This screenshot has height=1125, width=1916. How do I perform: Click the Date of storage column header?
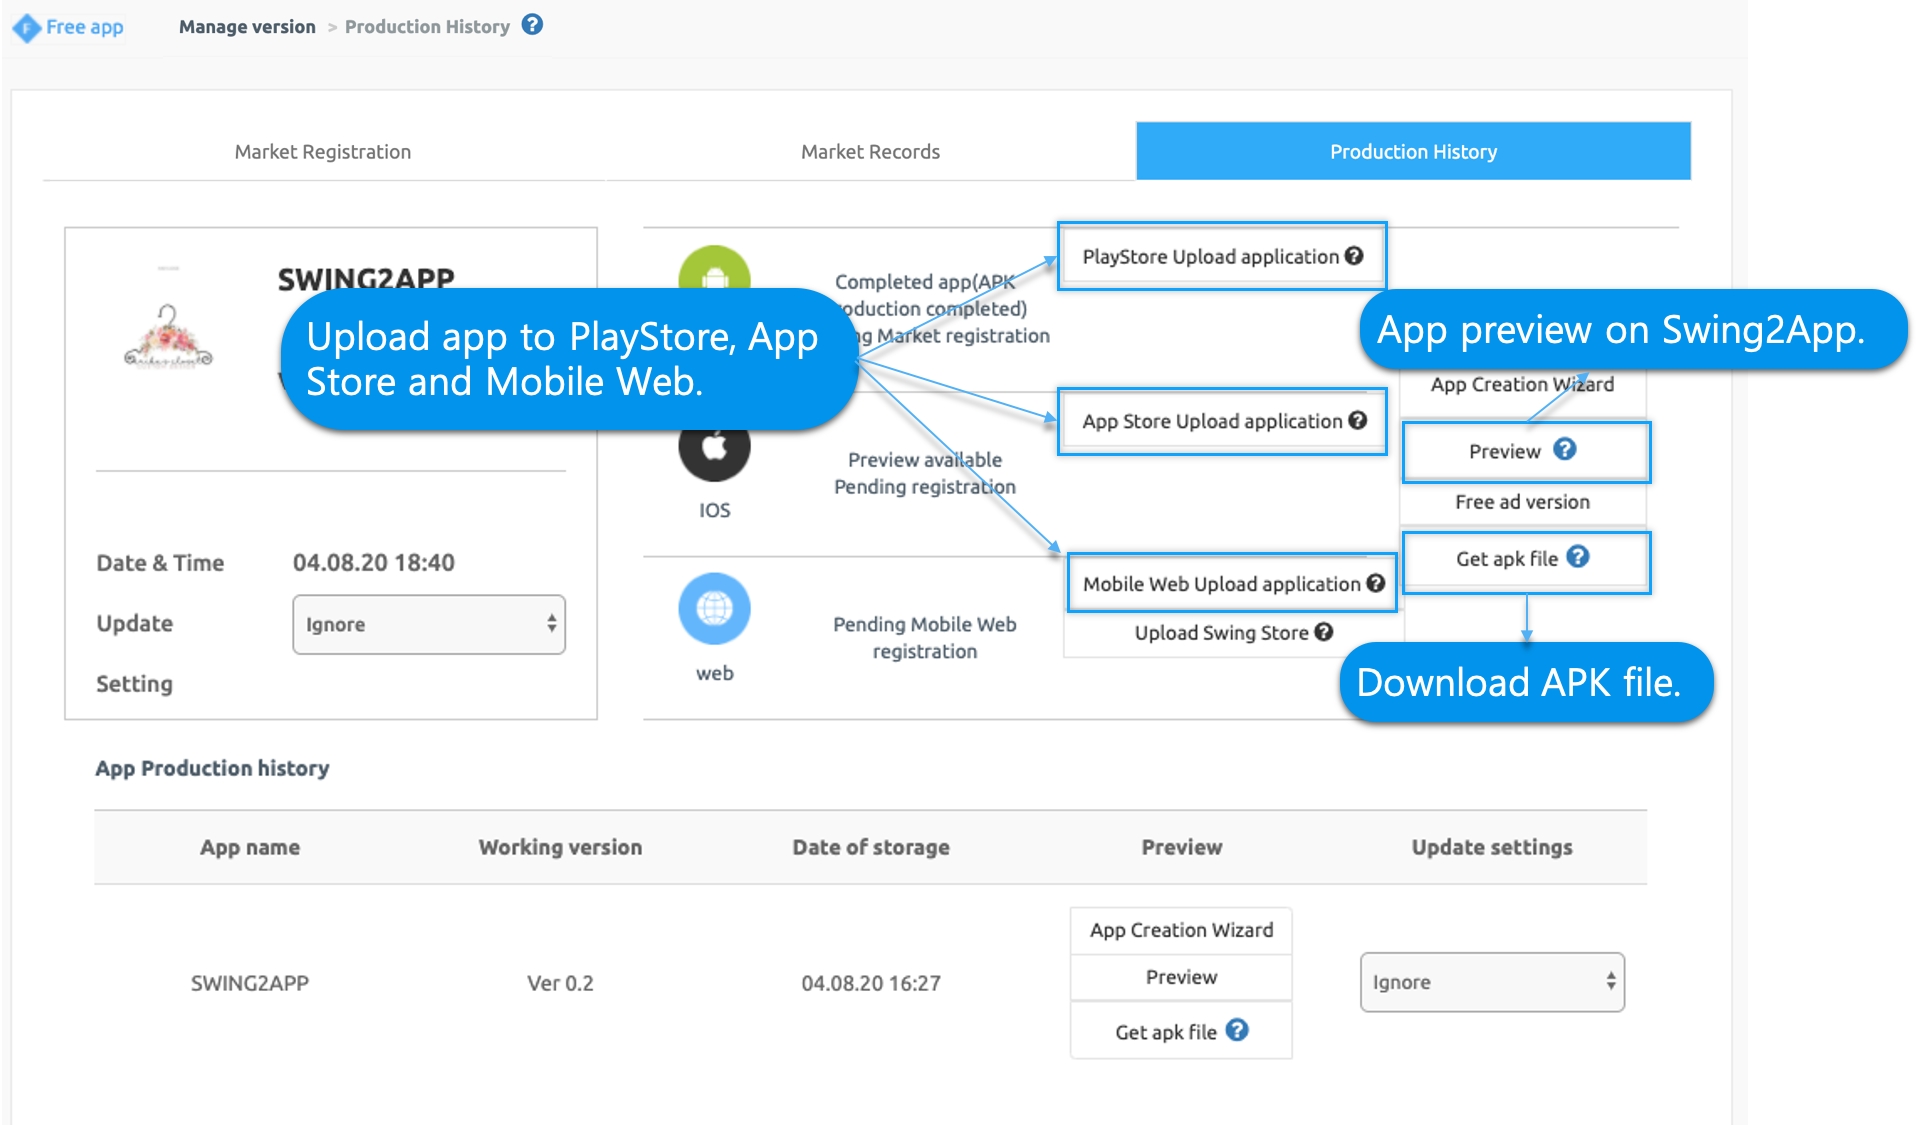(x=871, y=847)
